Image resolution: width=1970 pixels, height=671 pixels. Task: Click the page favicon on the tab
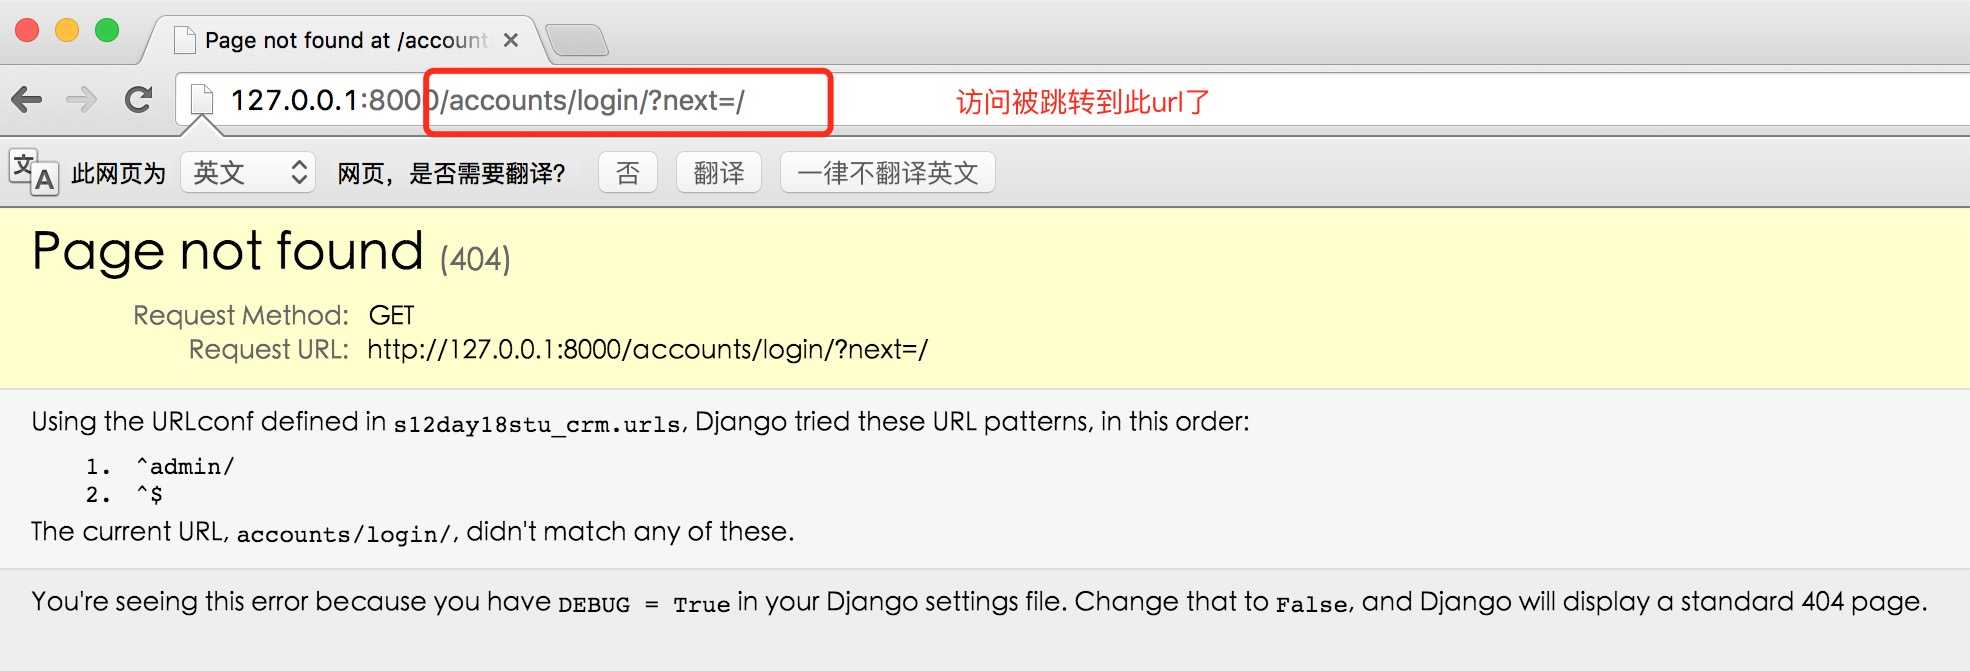(x=184, y=40)
